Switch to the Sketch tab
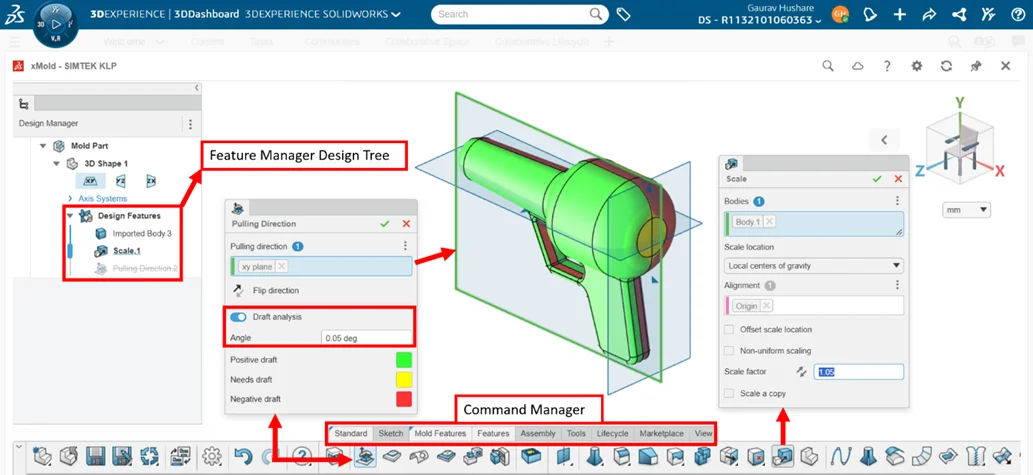 click(390, 433)
